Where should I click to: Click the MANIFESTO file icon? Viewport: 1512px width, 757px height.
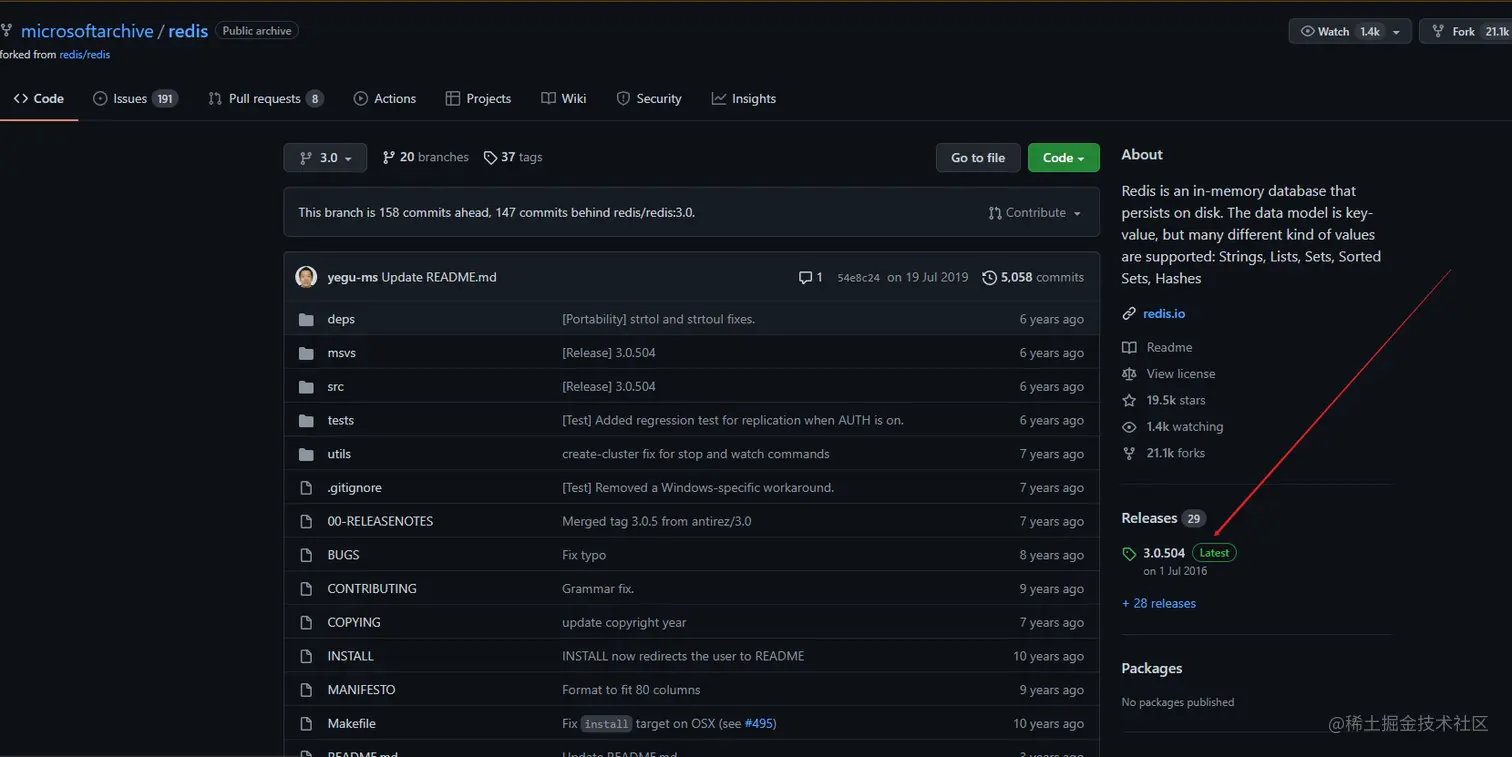coord(306,690)
